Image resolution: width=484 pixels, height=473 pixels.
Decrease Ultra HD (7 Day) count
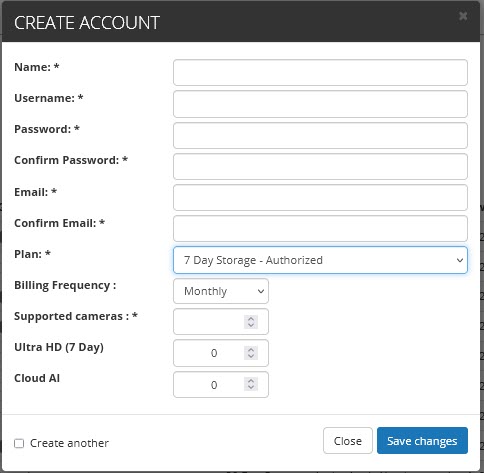pyautogui.click(x=251, y=356)
